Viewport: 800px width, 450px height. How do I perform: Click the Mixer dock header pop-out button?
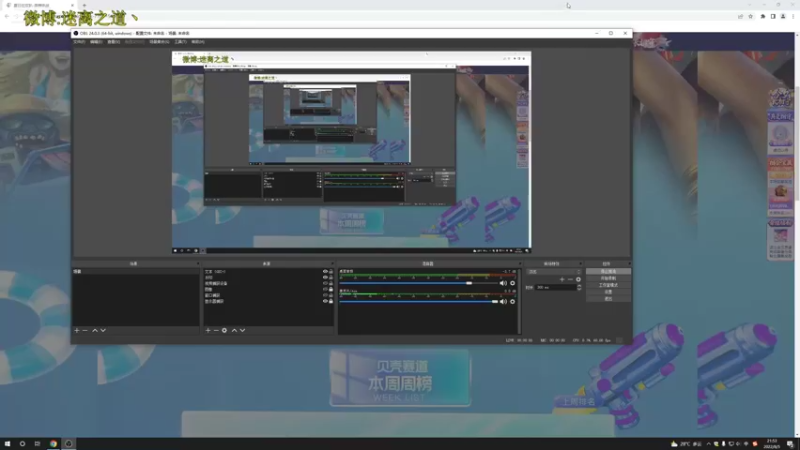click(519, 264)
